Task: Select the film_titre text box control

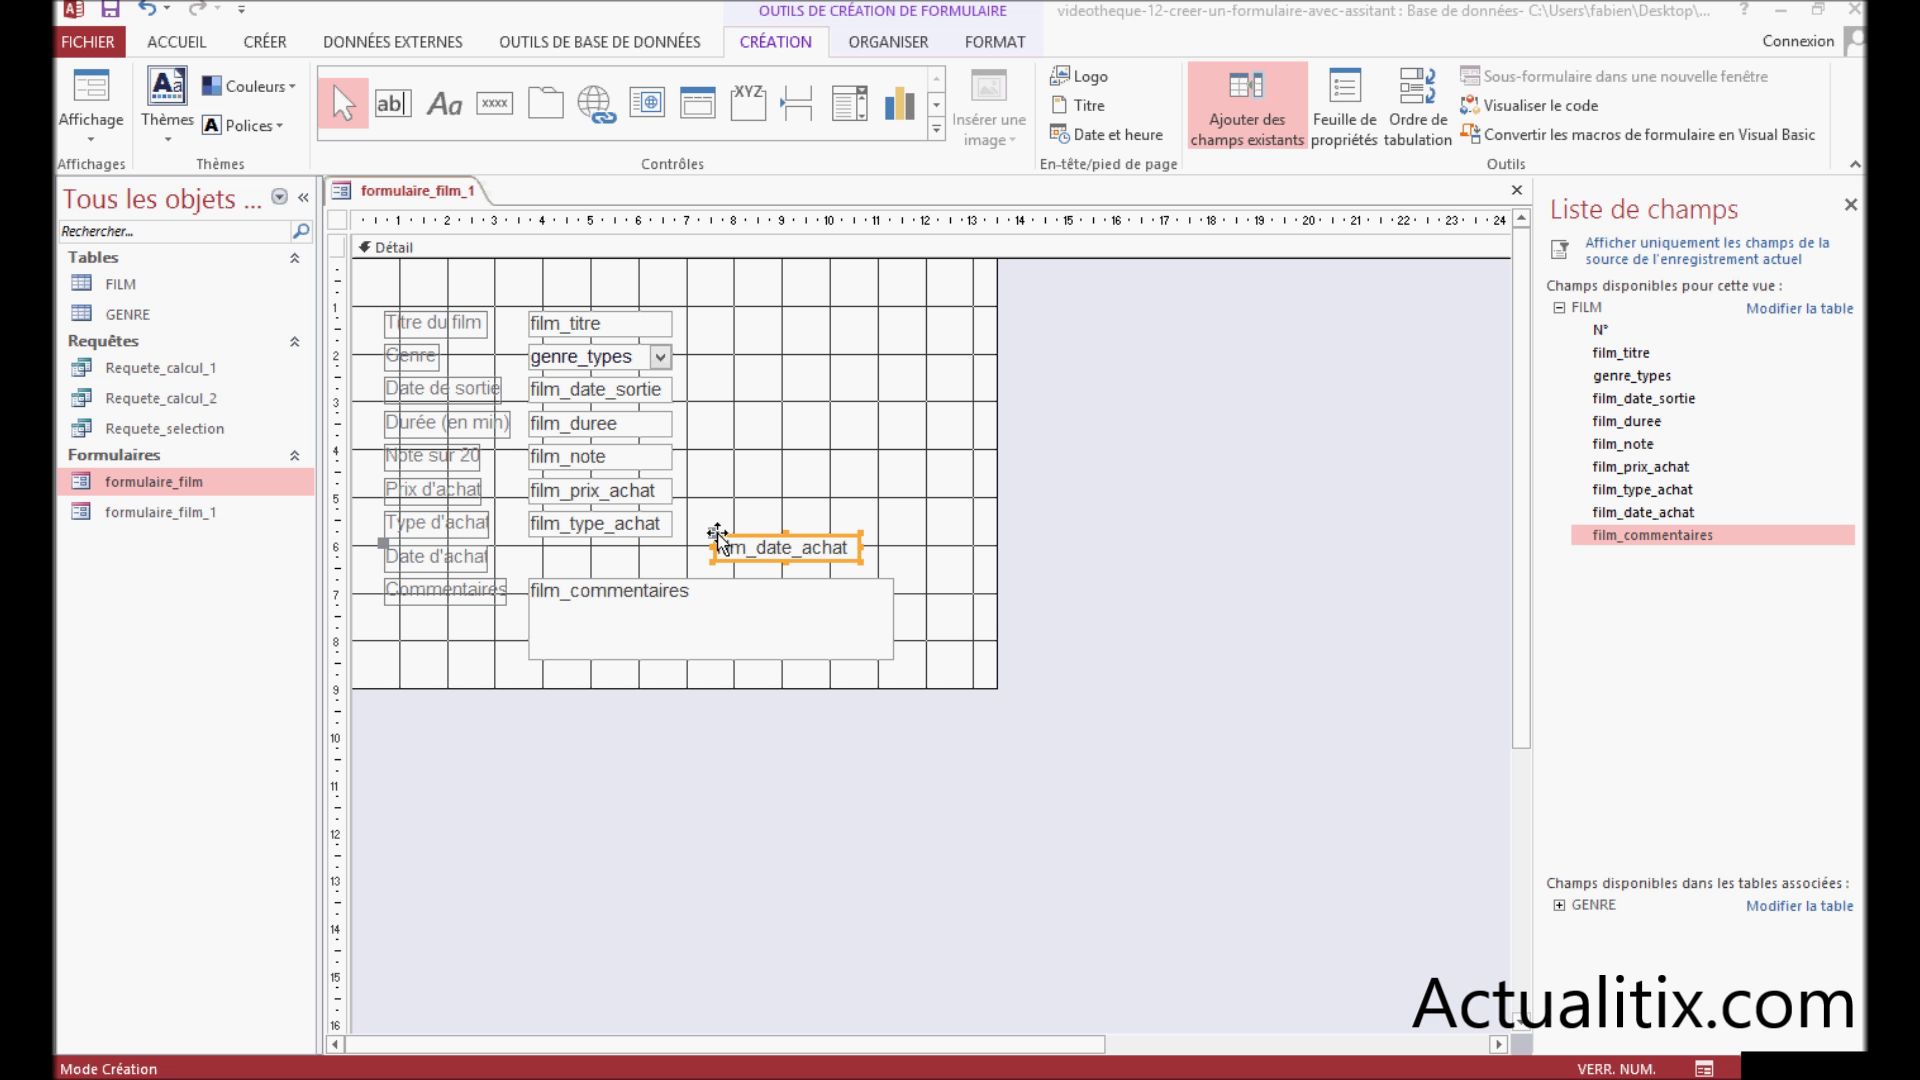Action: coord(600,323)
